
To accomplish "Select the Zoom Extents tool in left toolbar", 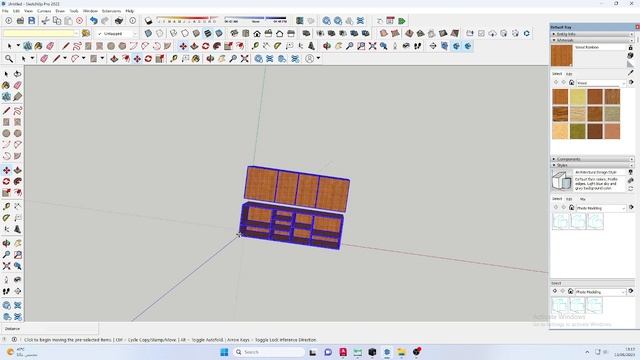I will click(6, 266).
